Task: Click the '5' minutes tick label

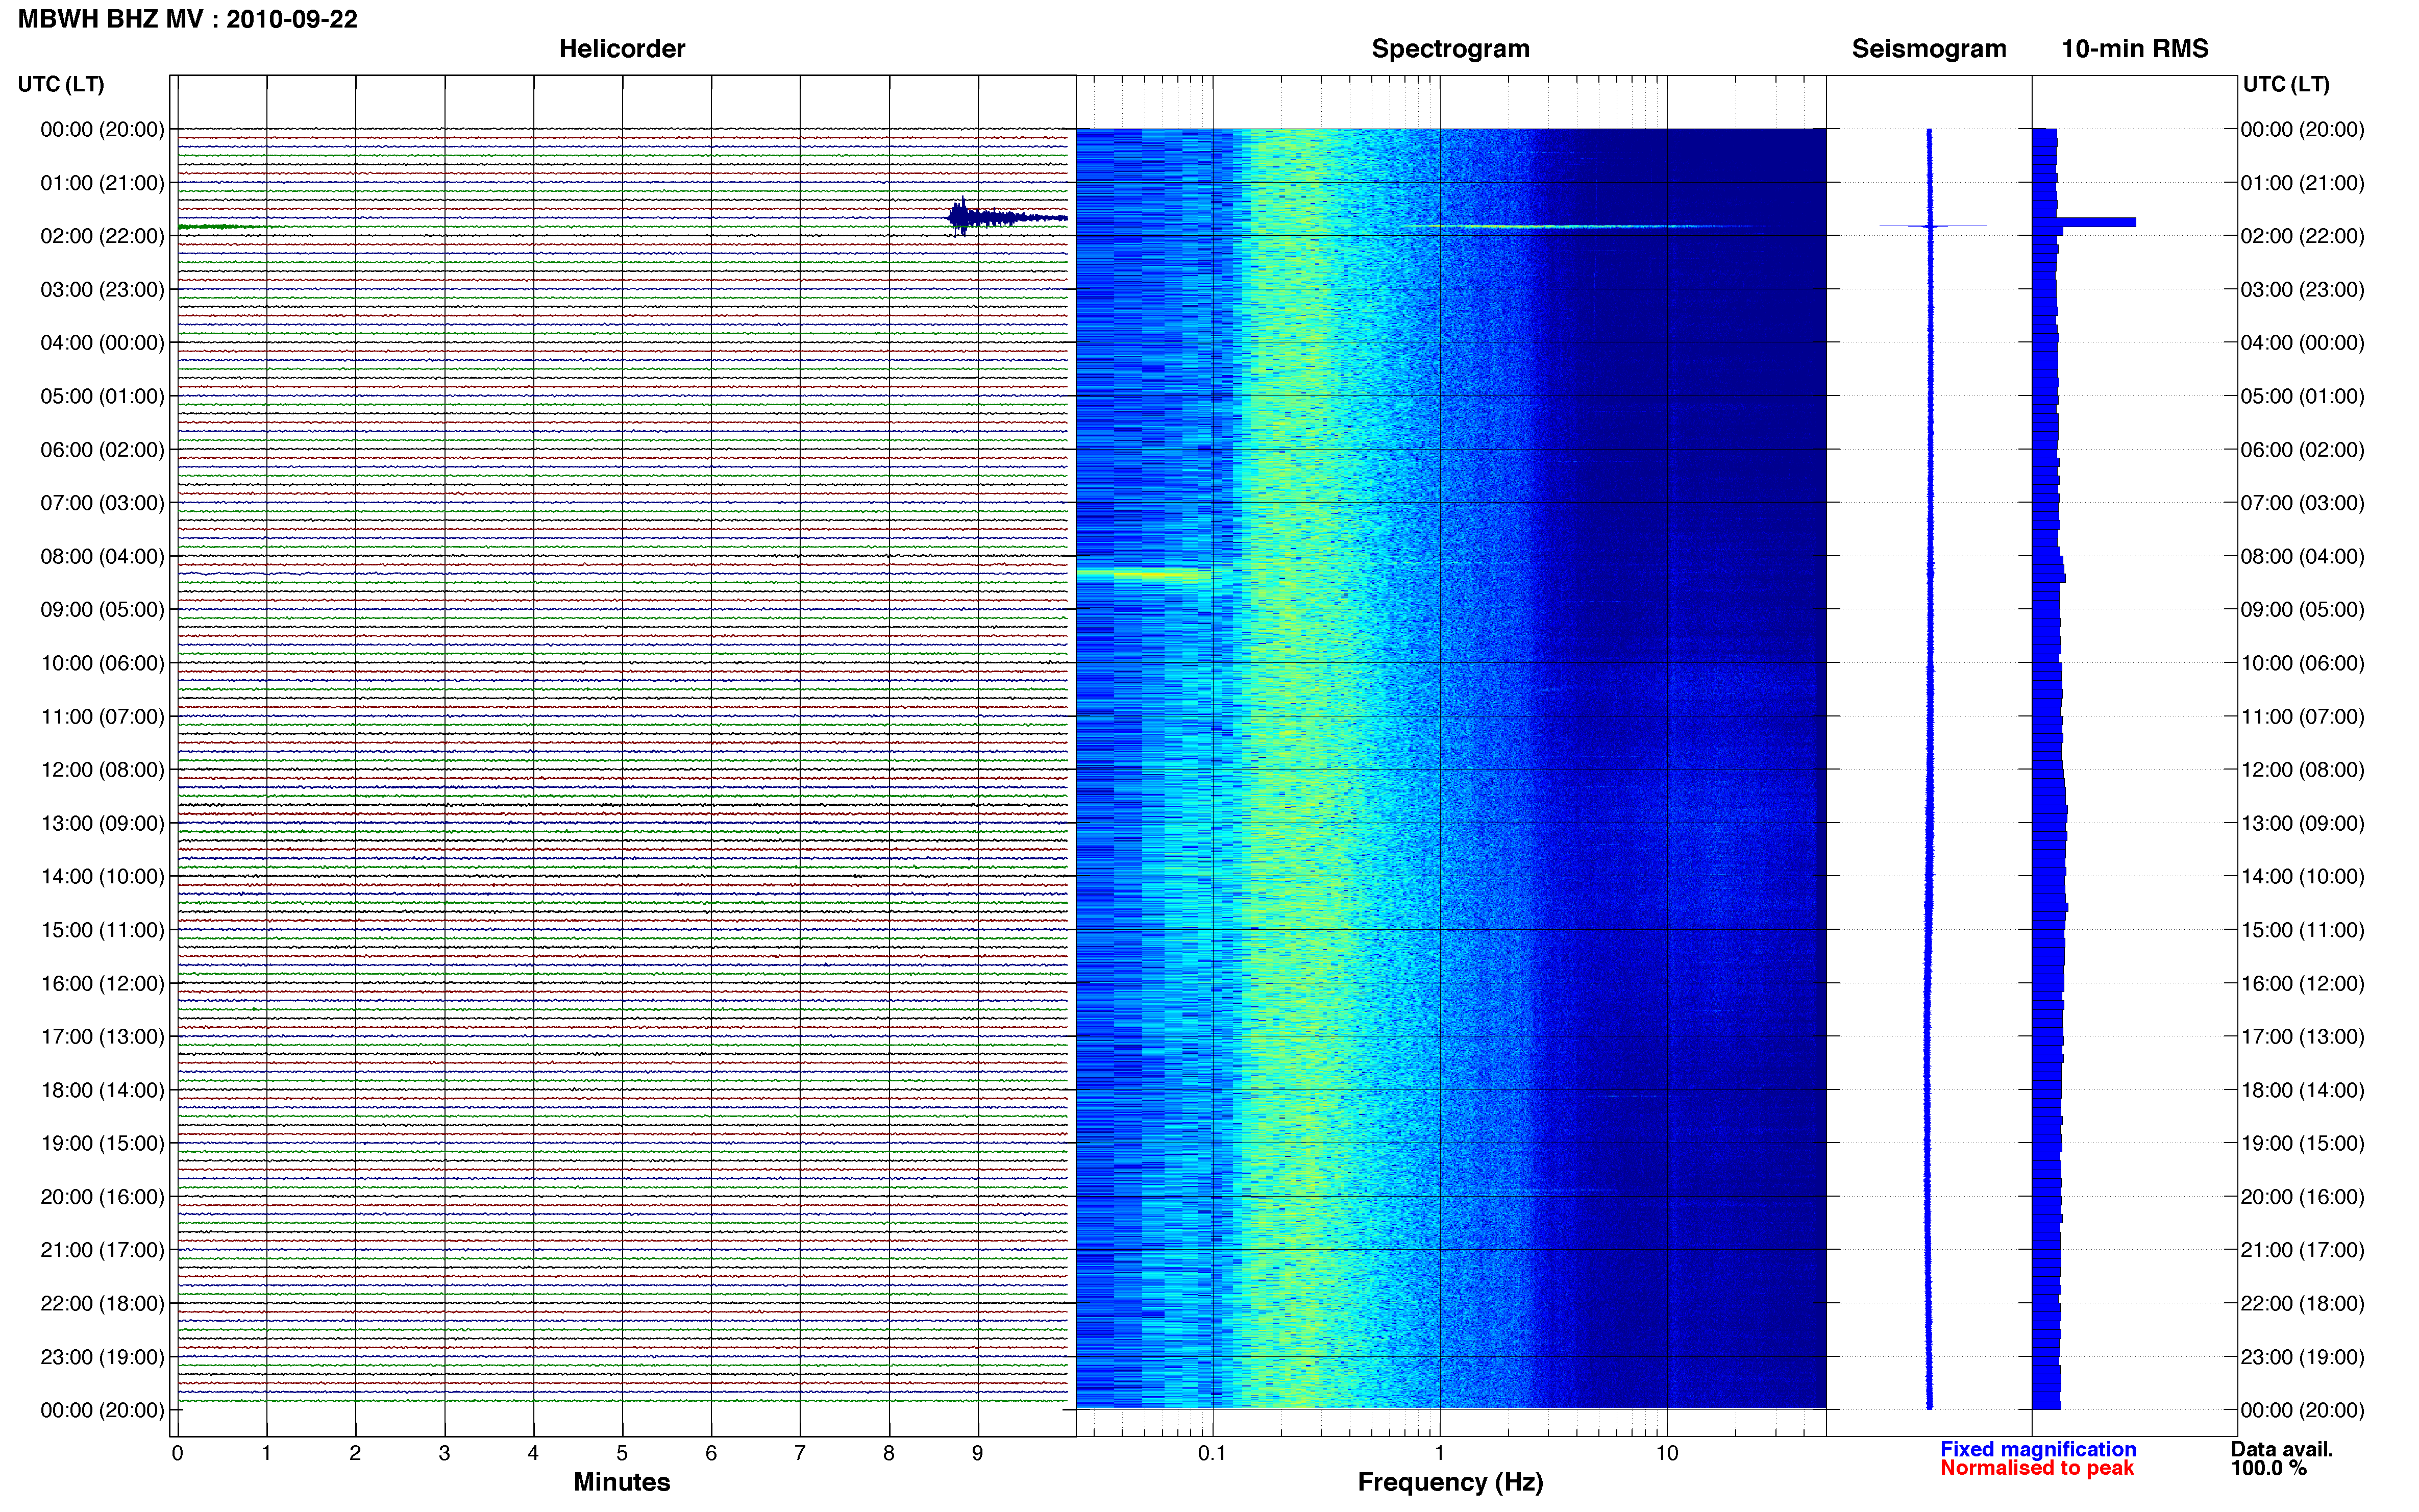Action: [x=622, y=1453]
